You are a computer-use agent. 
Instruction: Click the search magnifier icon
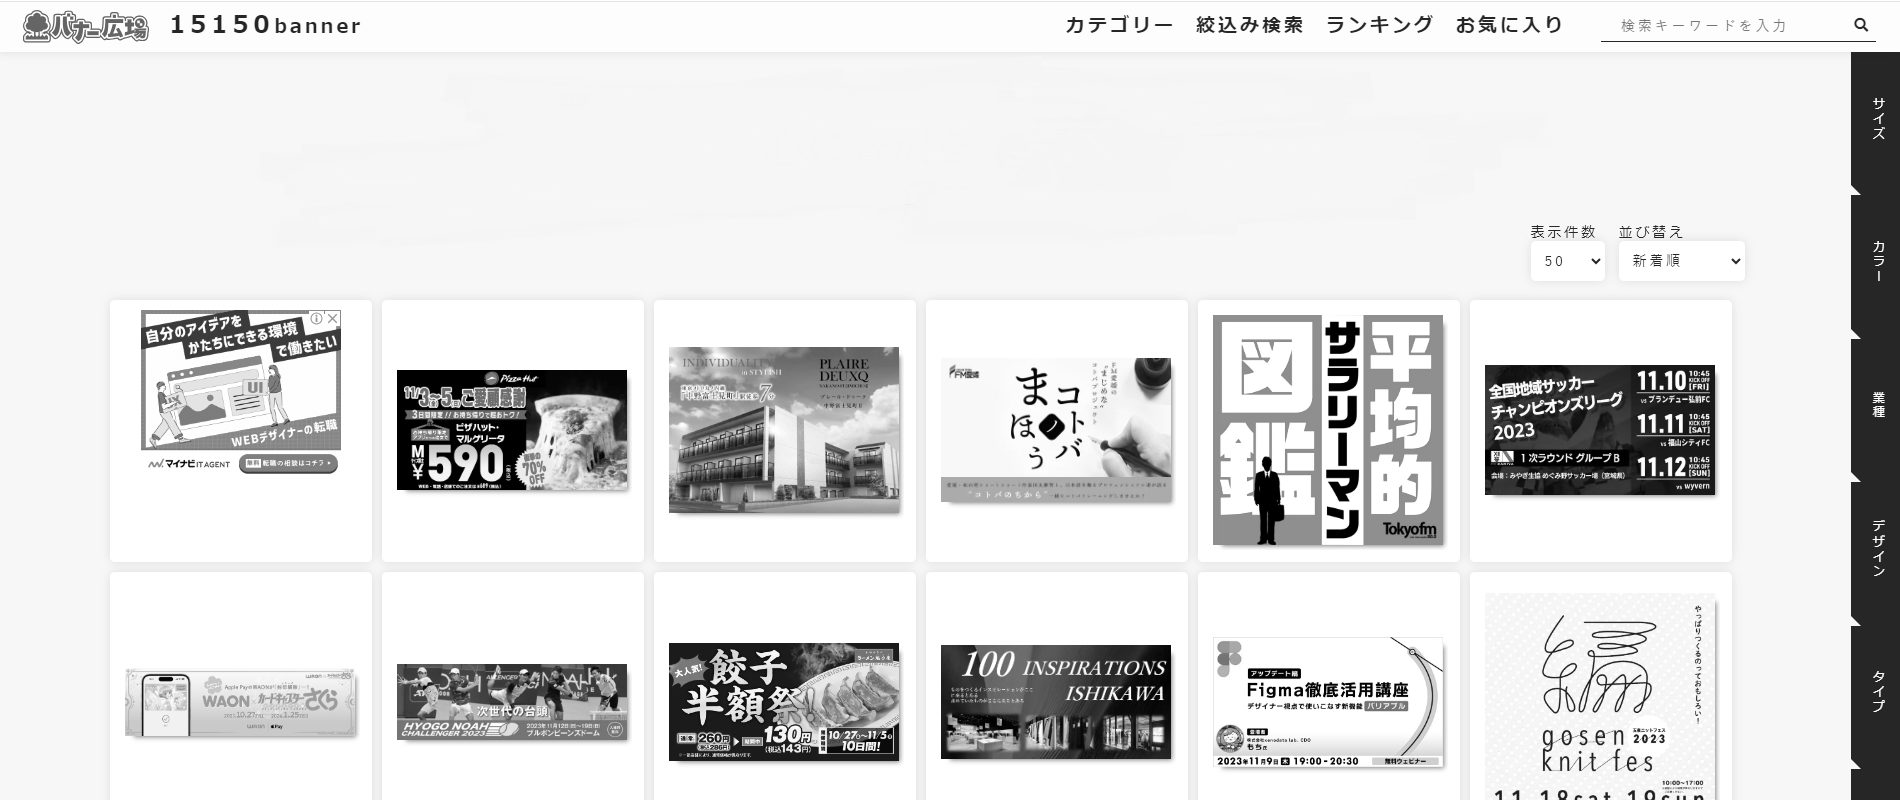1861,25
